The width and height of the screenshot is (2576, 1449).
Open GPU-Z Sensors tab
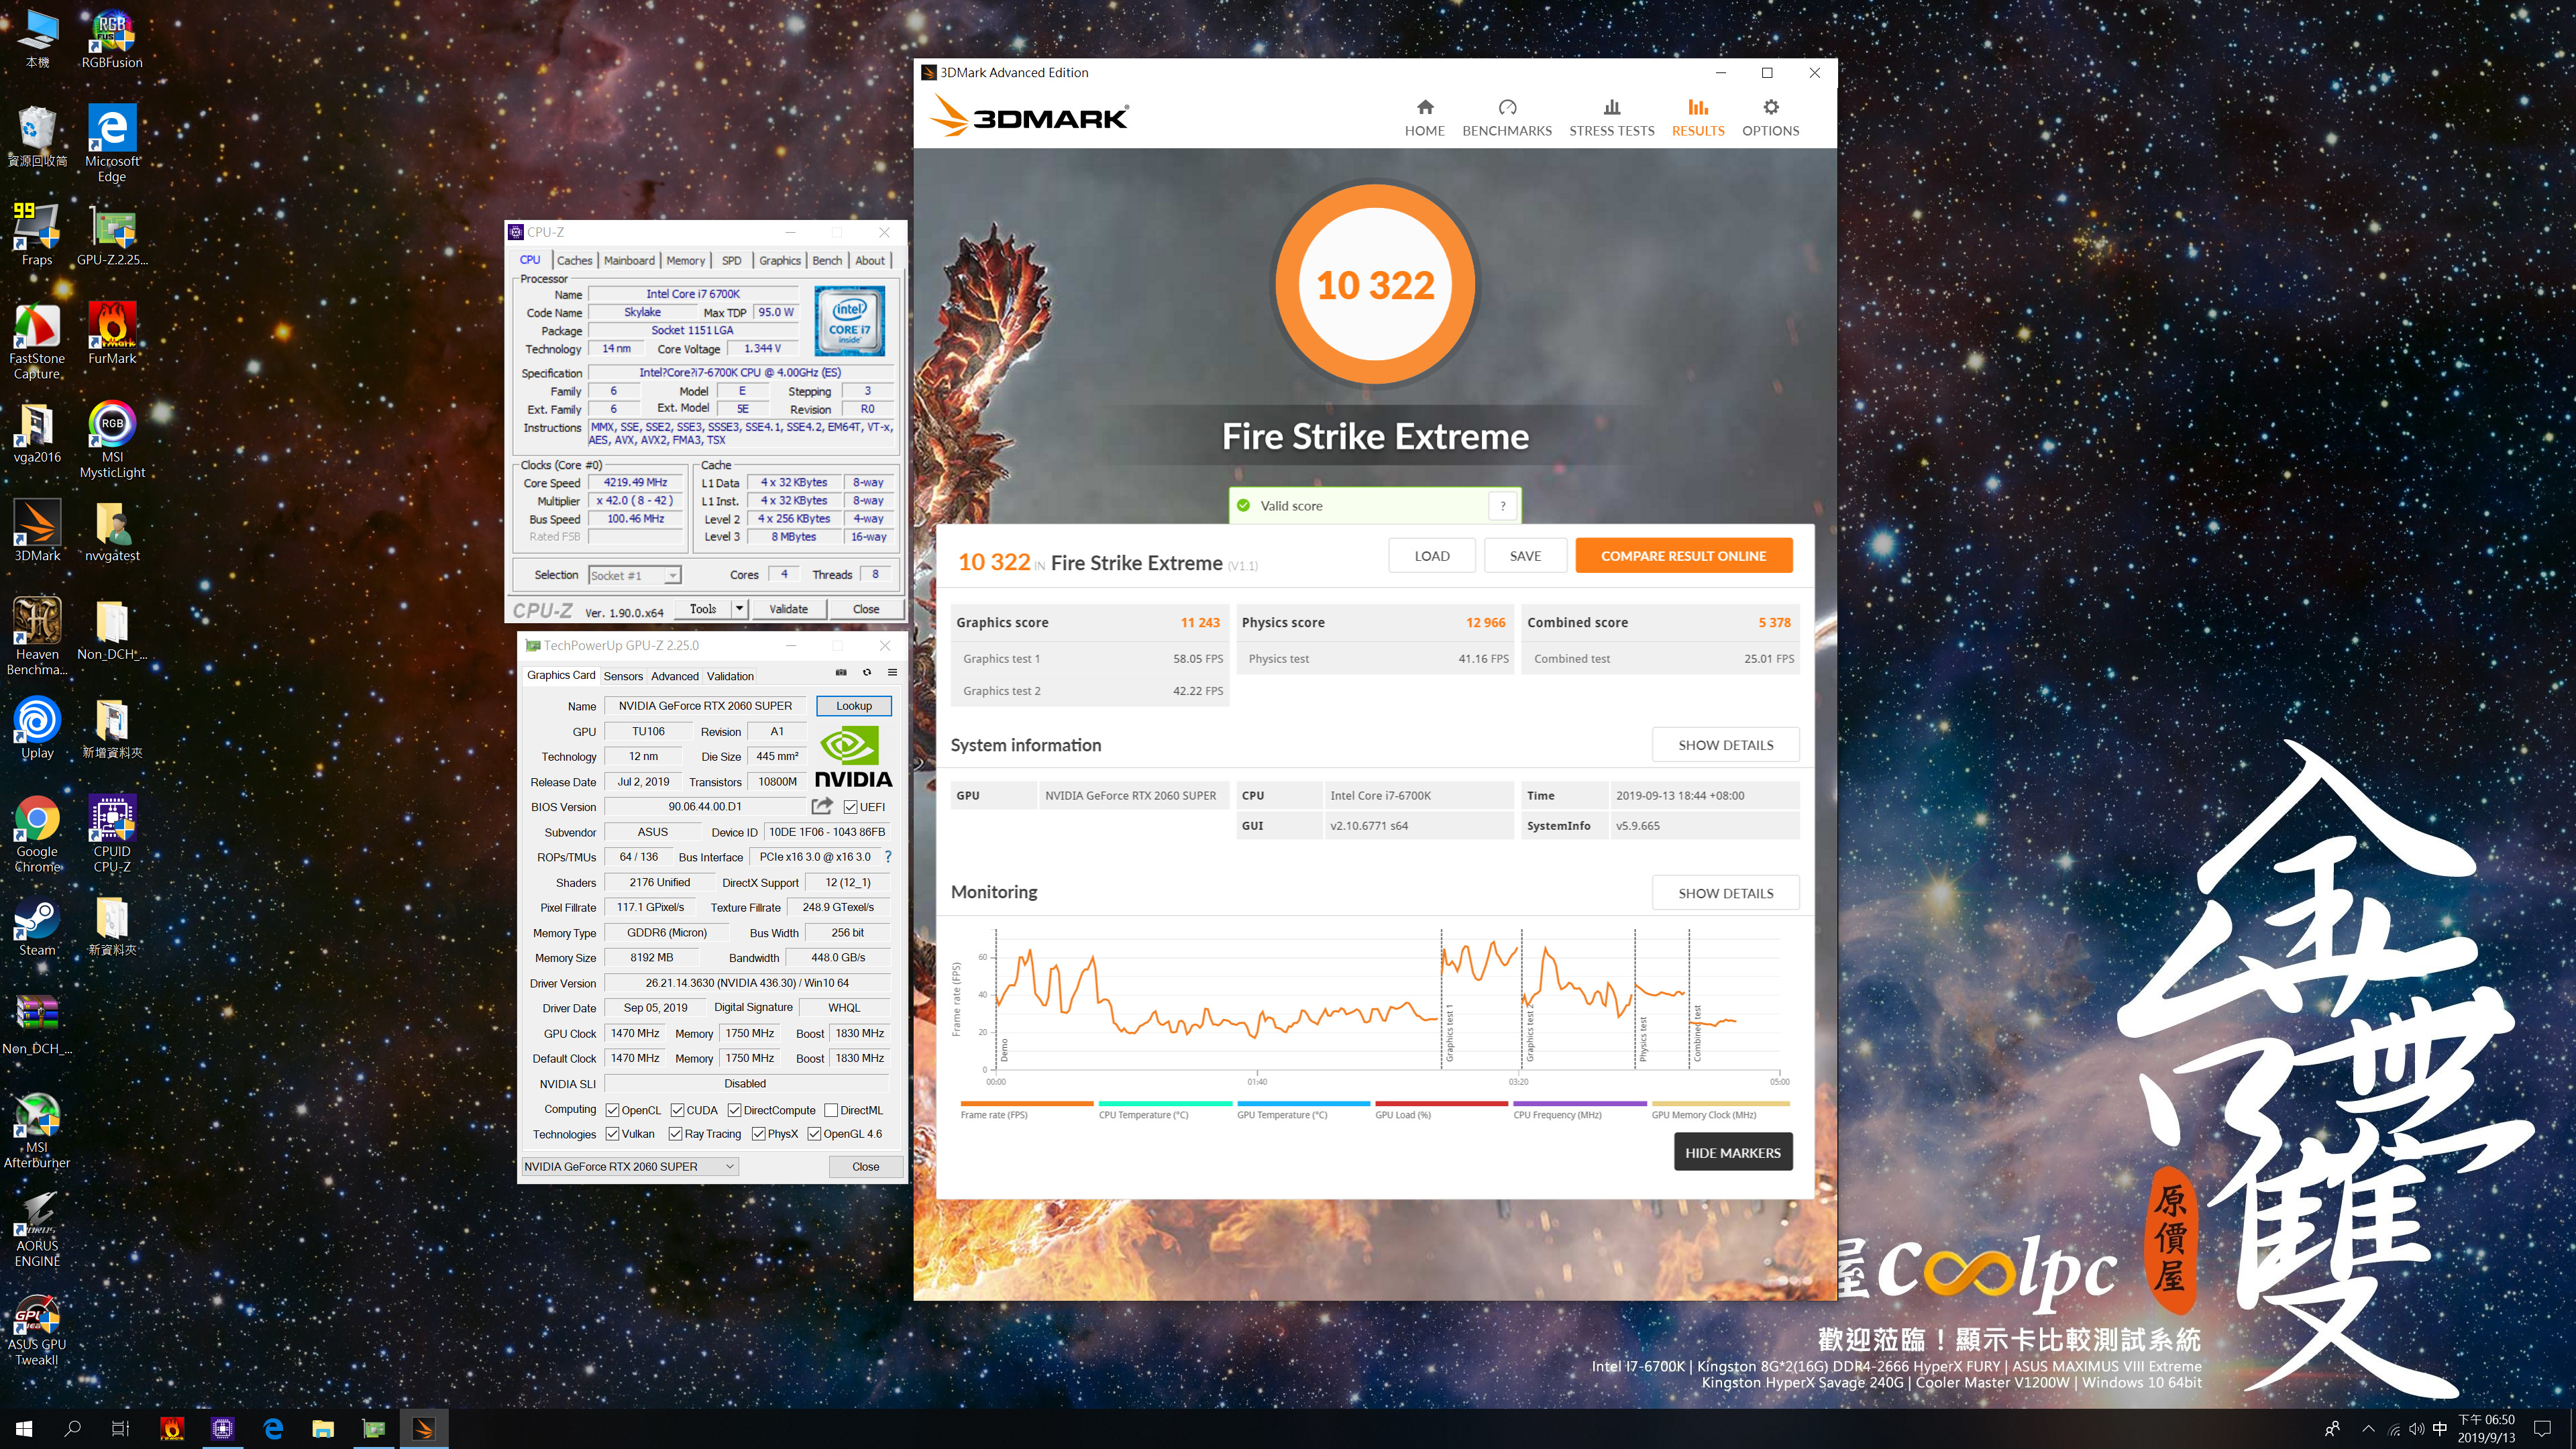[x=623, y=676]
